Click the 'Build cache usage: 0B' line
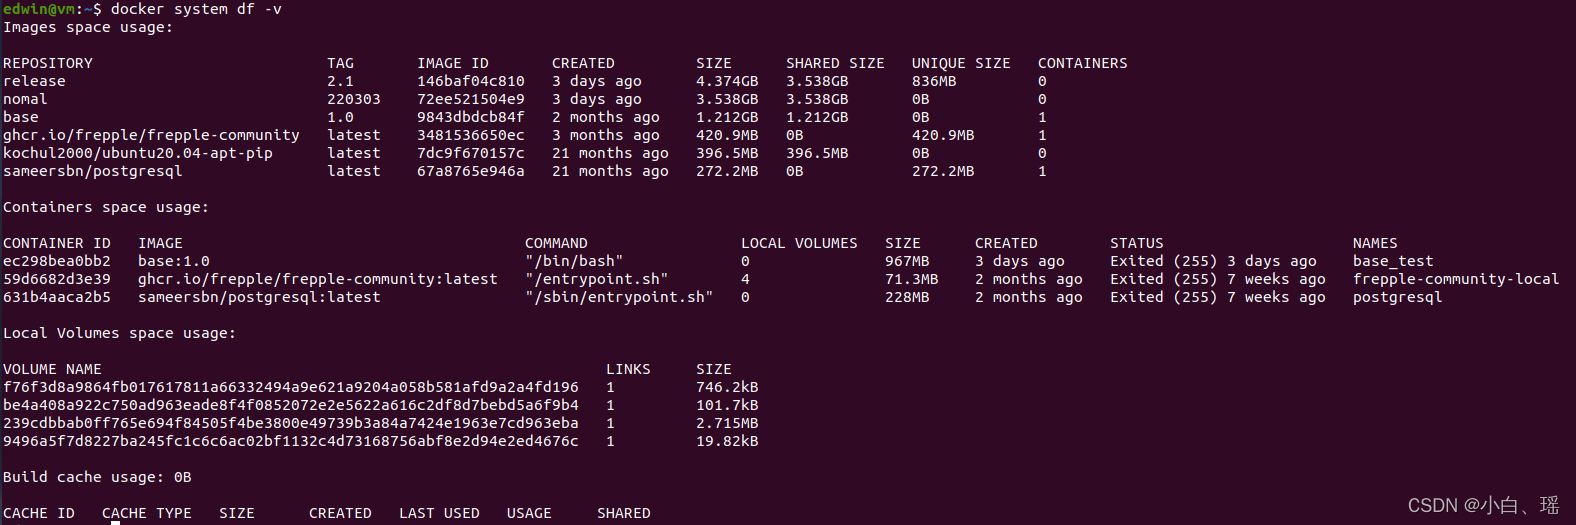The height and width of the screenshot is (525, 1576). point(97,477)
